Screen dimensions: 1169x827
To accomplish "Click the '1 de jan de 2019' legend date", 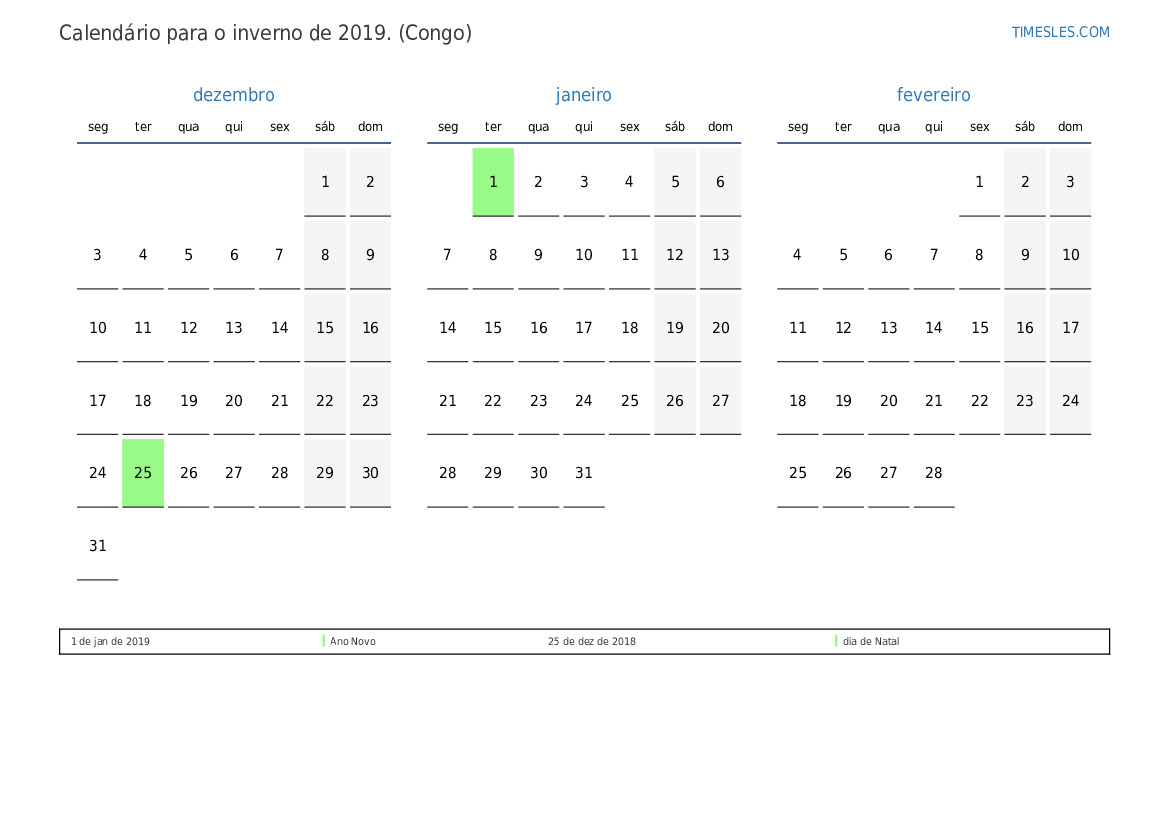I will pos(110,642).
